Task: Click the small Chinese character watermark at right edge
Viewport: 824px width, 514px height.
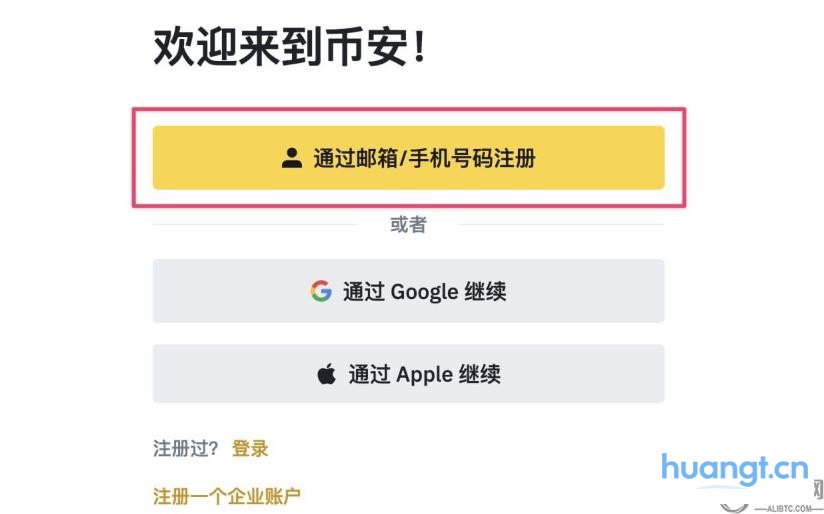Action: [817, 490]
